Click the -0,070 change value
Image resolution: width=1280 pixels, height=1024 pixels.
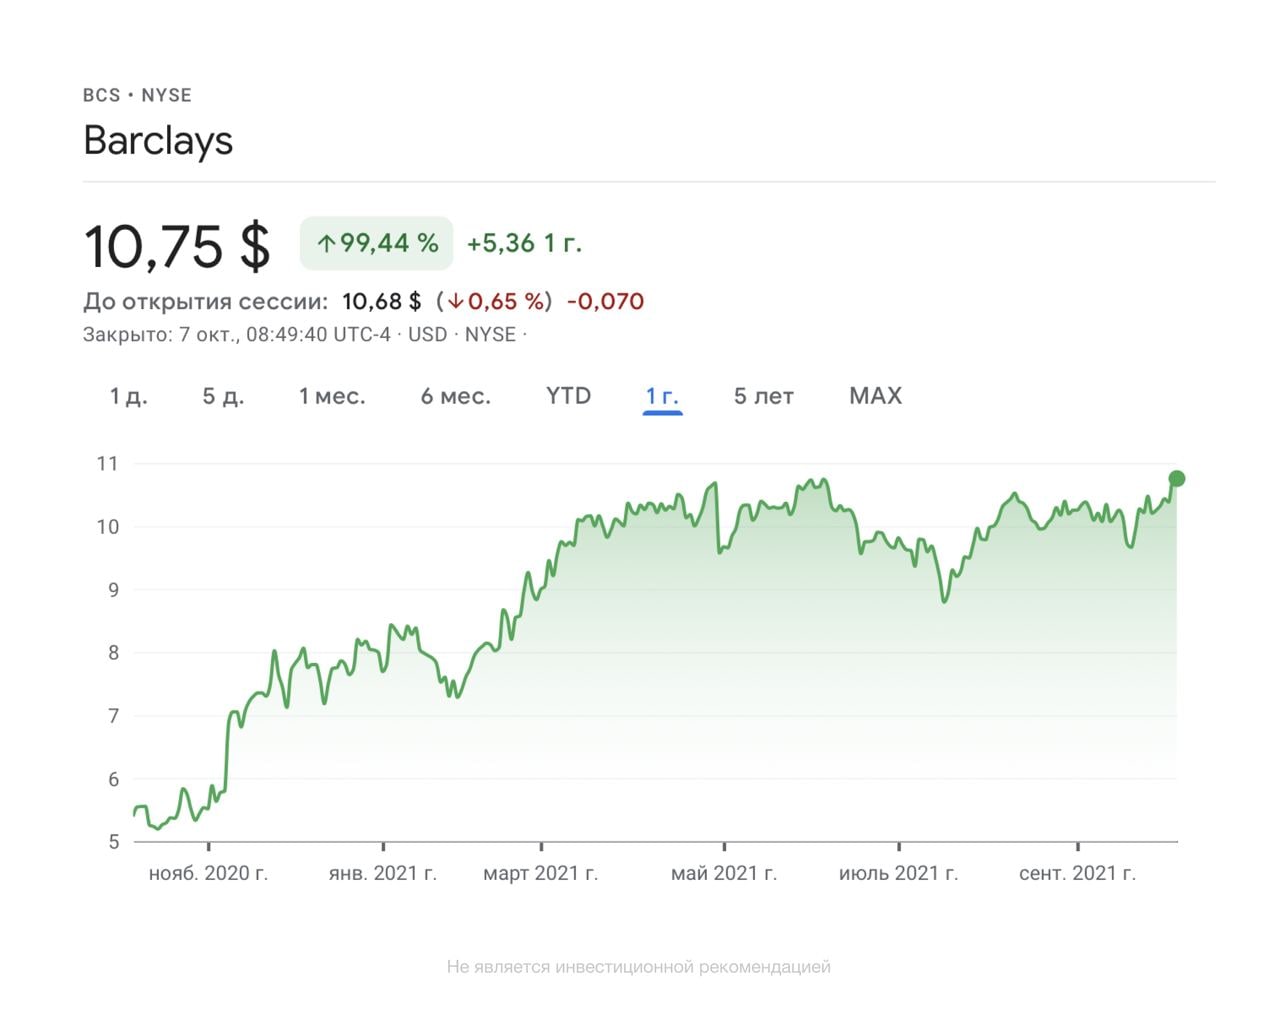[x=605, y=301]
